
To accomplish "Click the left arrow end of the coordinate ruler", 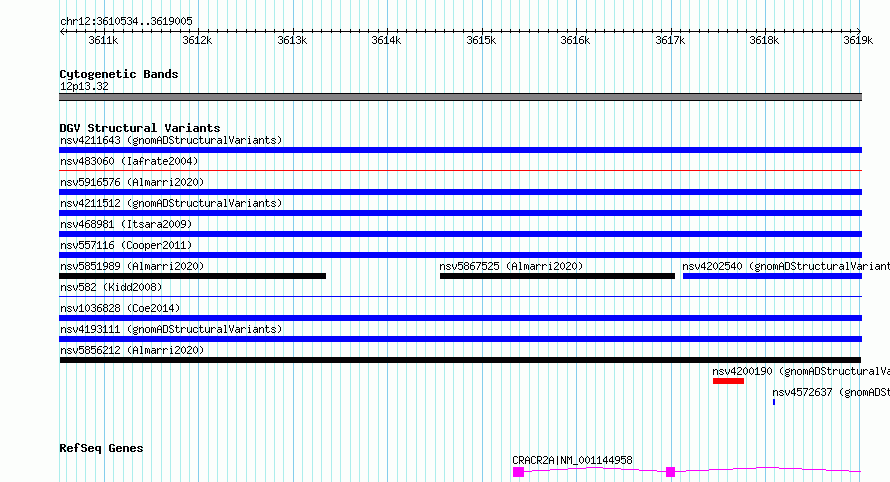I will [x=62, y=31].
